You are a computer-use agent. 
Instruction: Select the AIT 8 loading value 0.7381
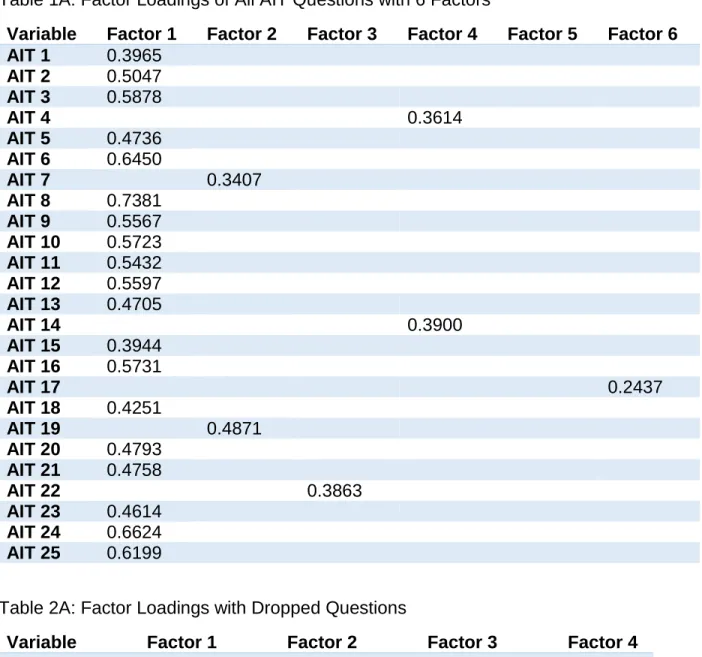pos(134,201)
